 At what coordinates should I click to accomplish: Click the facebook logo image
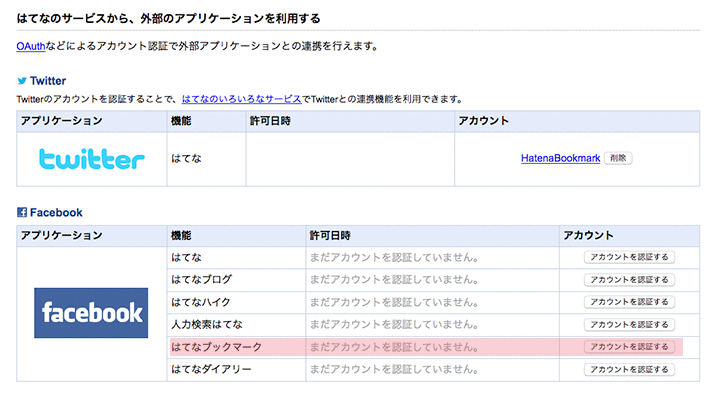91,313
